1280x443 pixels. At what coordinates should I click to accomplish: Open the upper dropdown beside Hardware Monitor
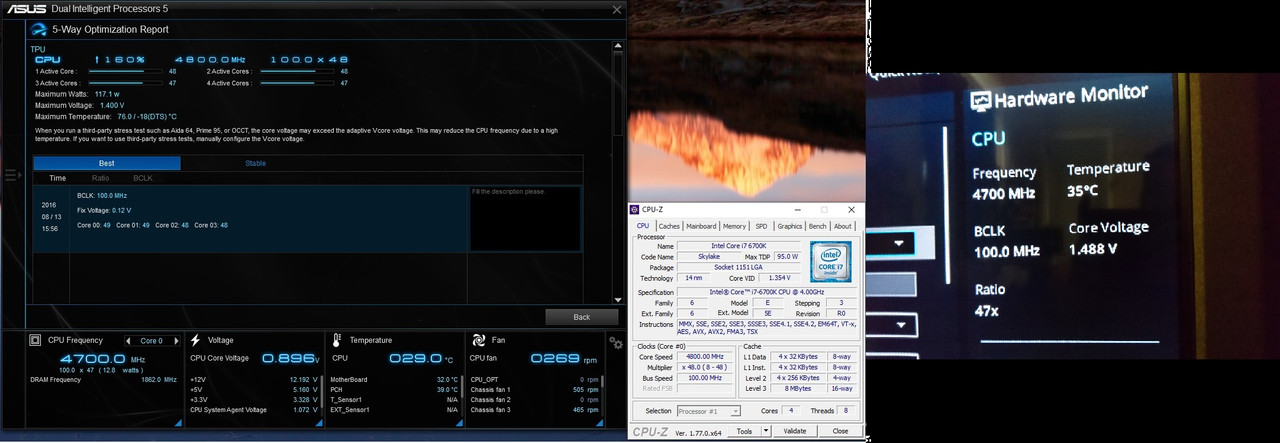pyautogui.click(x=892, y=243)
